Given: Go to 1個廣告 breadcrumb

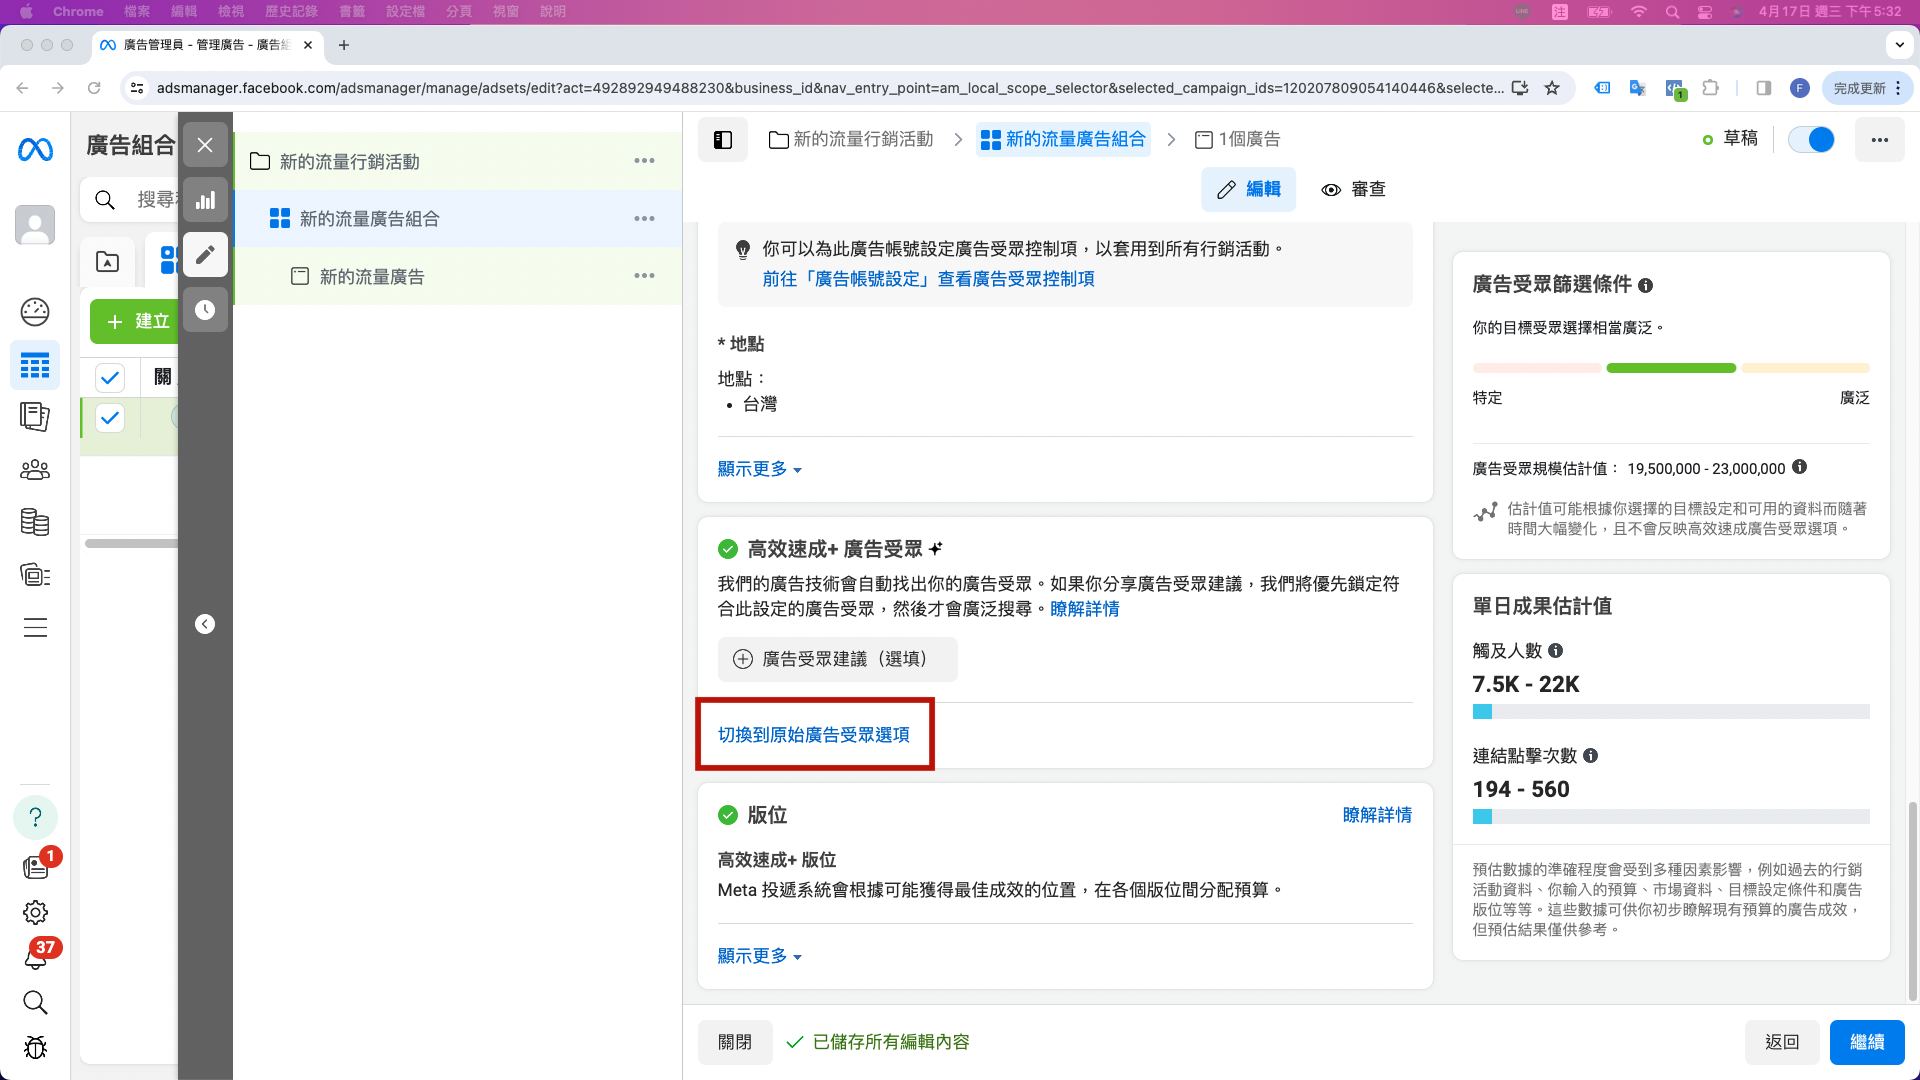Looking at the screenshot, I should click(1238, 139).
